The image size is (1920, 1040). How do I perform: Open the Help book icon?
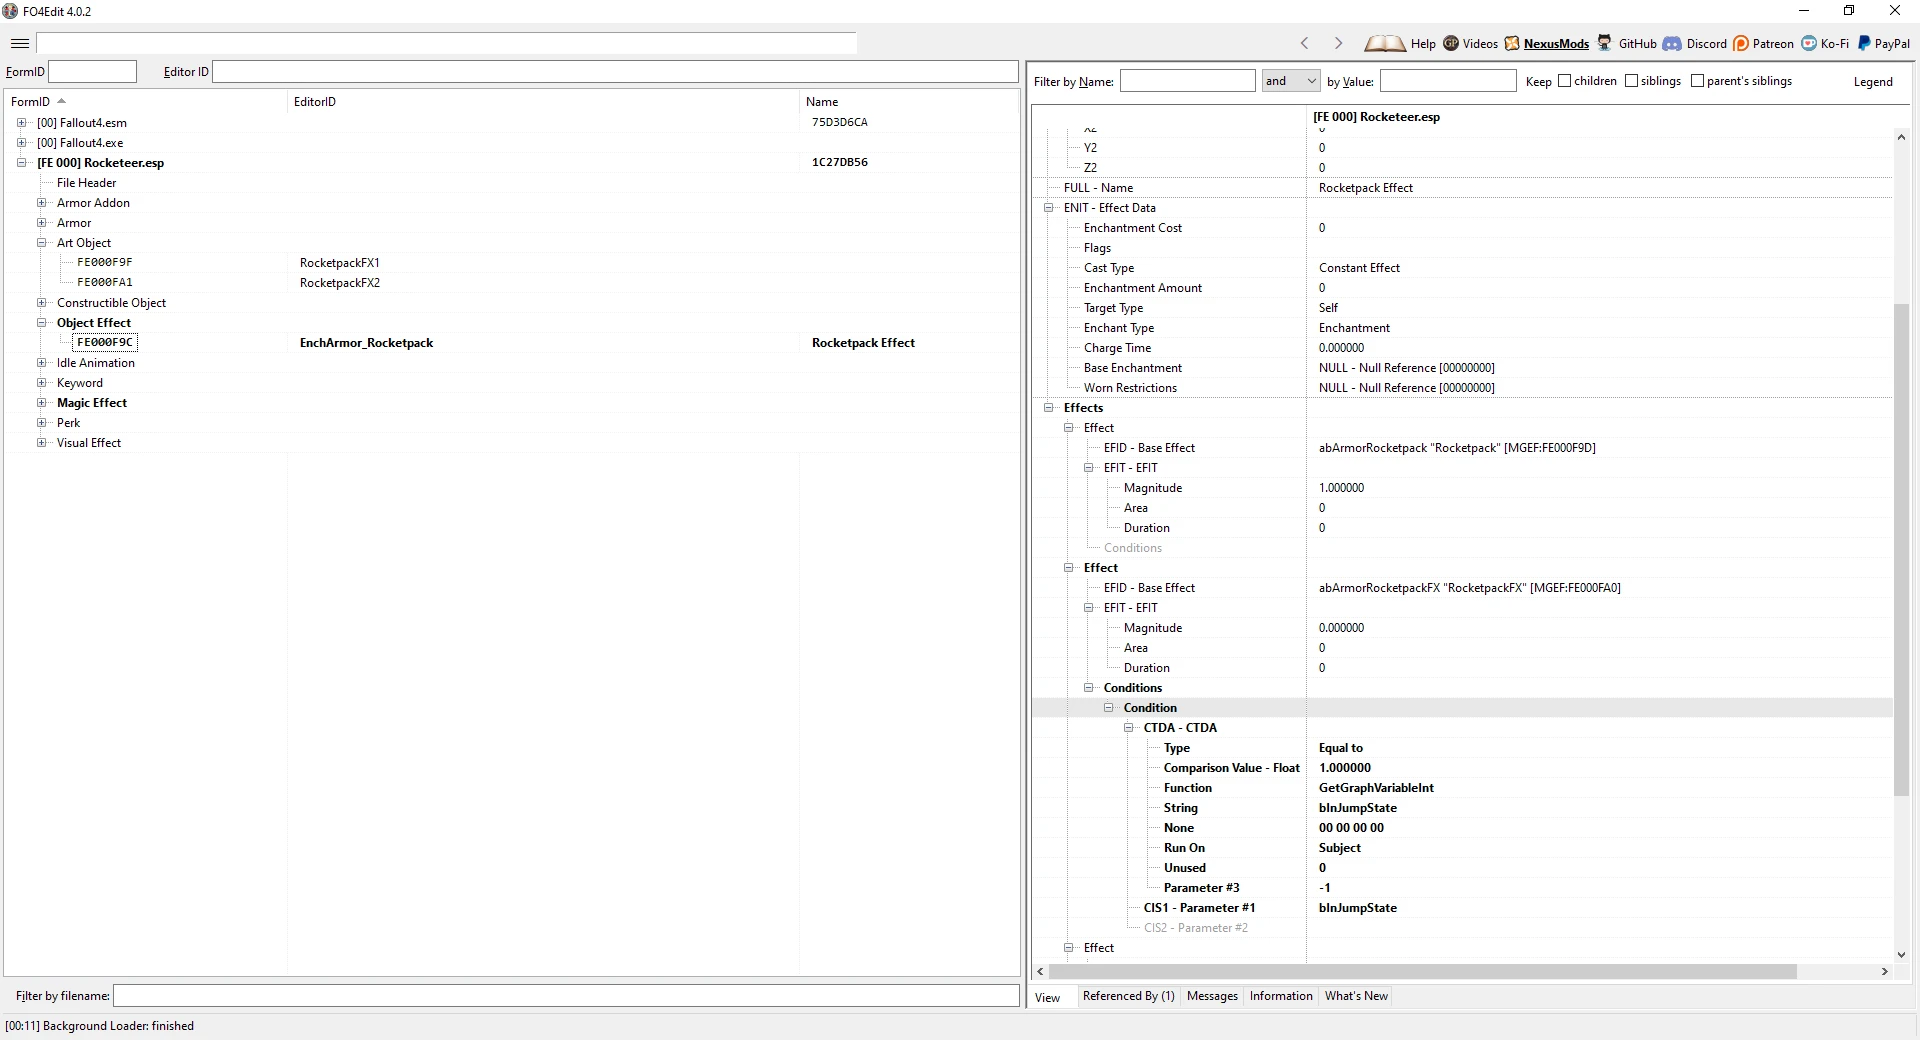point(1384,43)
